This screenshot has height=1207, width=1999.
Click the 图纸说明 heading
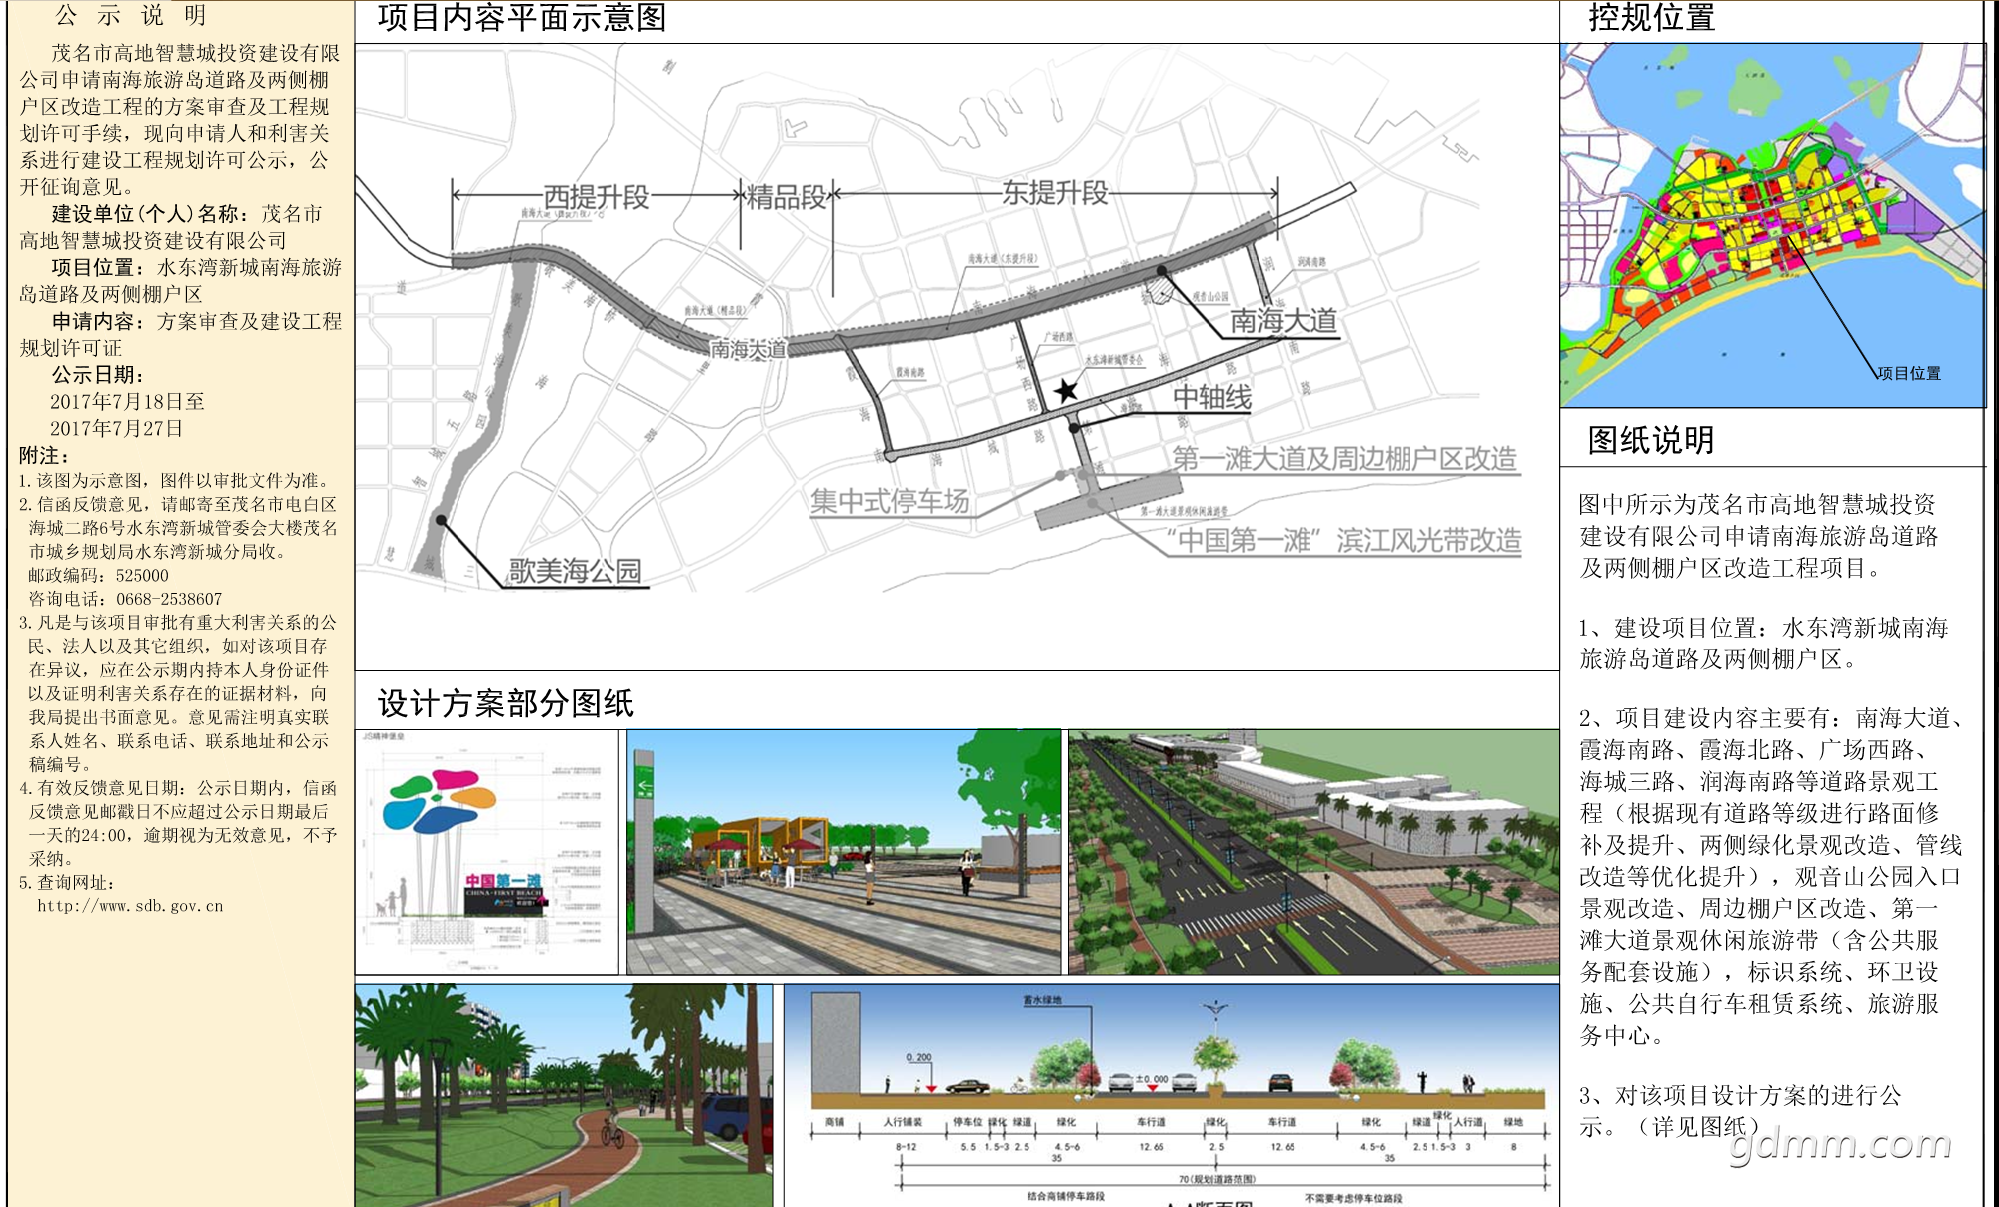tap(1651, 440)
